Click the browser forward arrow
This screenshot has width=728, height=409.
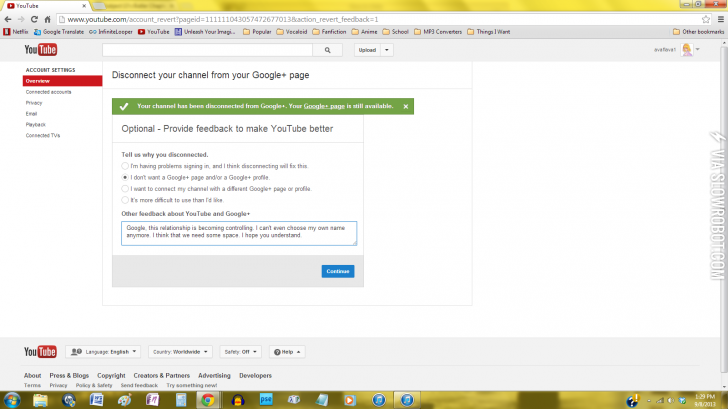tap(21, 19)
